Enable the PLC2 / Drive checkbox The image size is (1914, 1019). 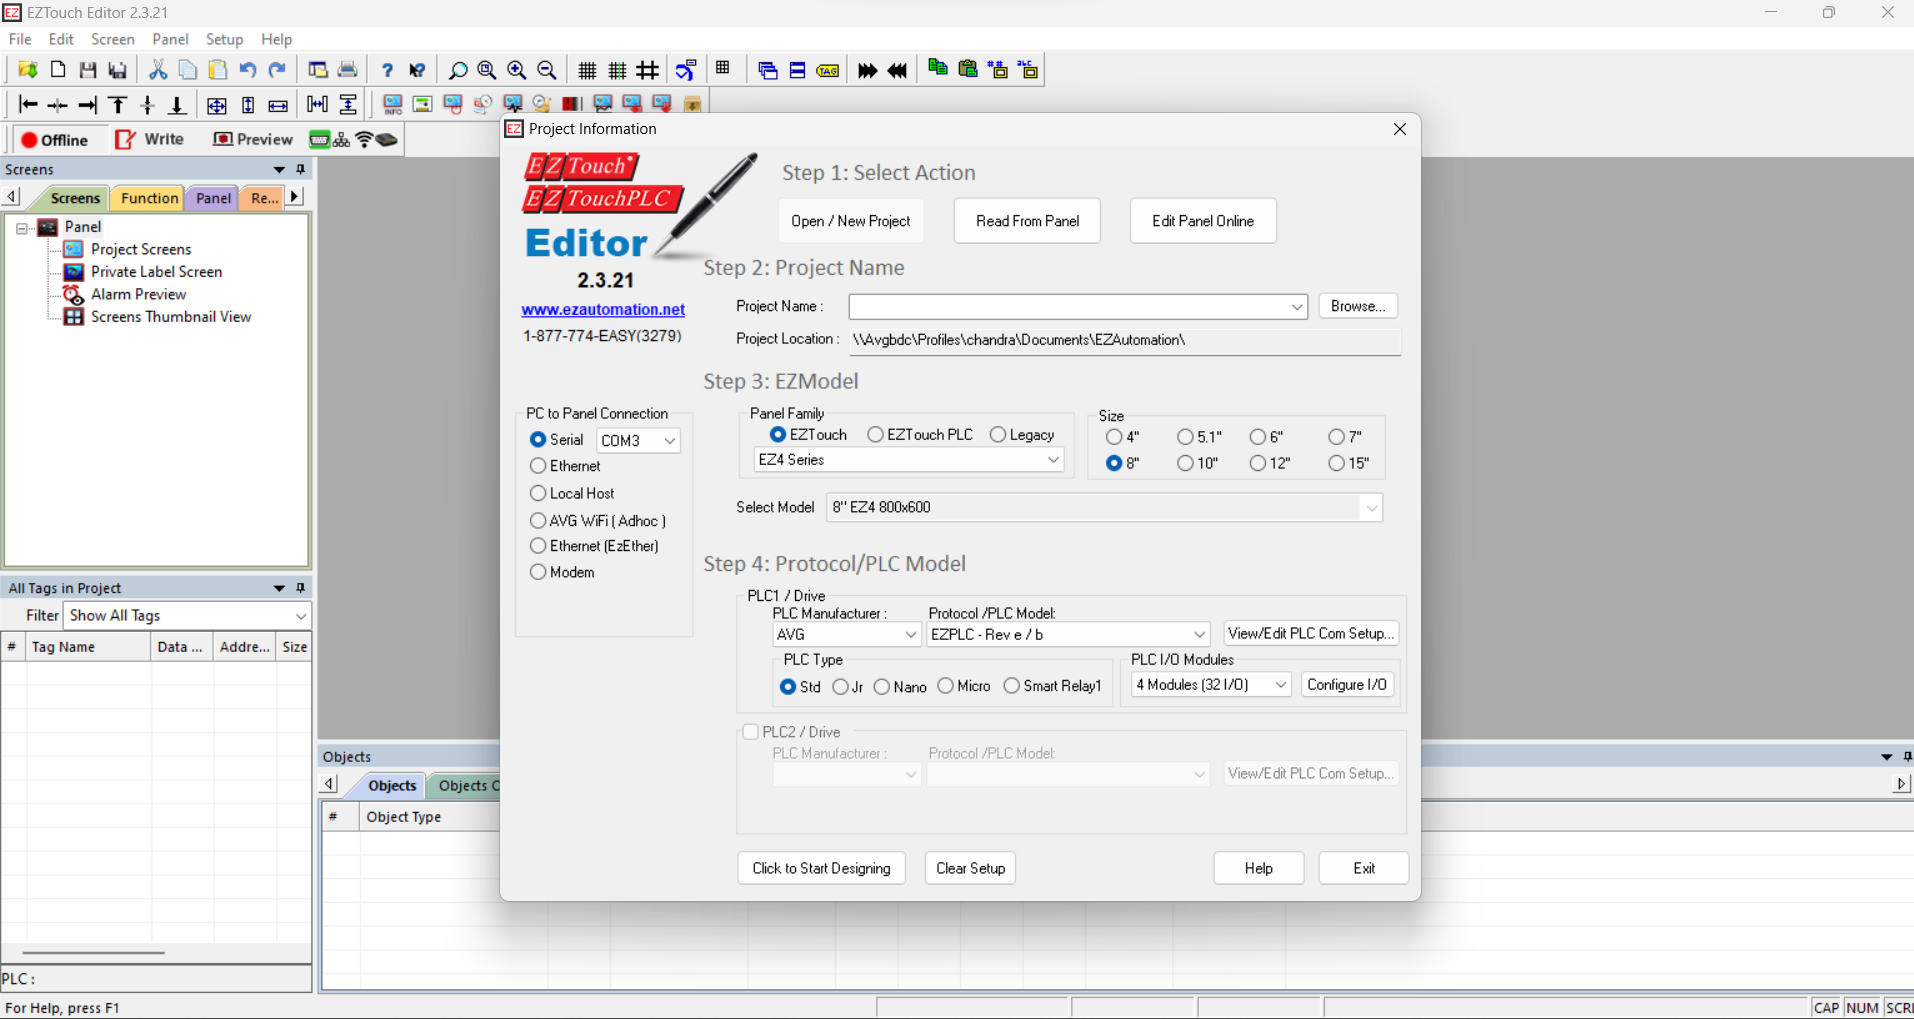click(751, 731)
